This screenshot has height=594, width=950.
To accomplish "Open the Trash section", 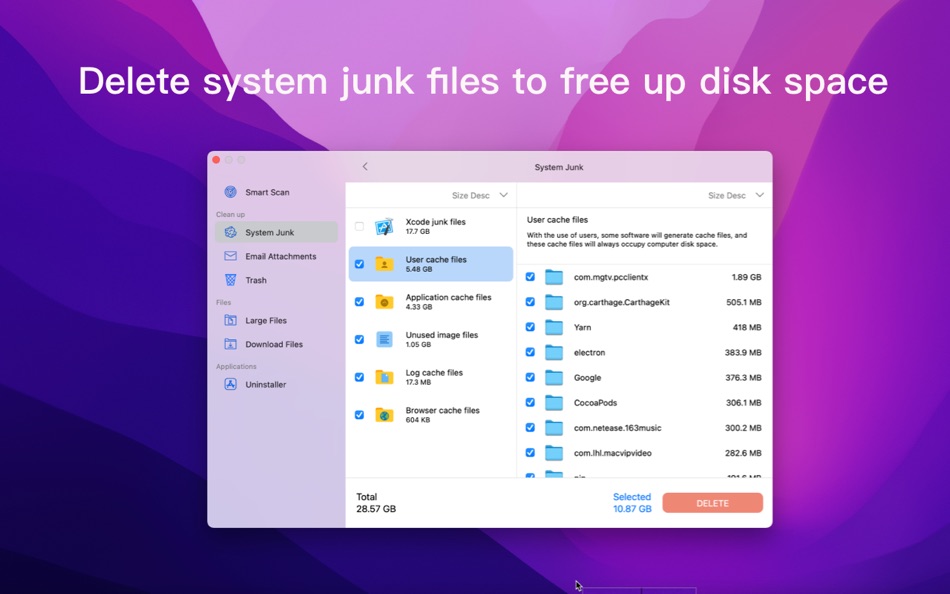I will (x=276, y=280).
